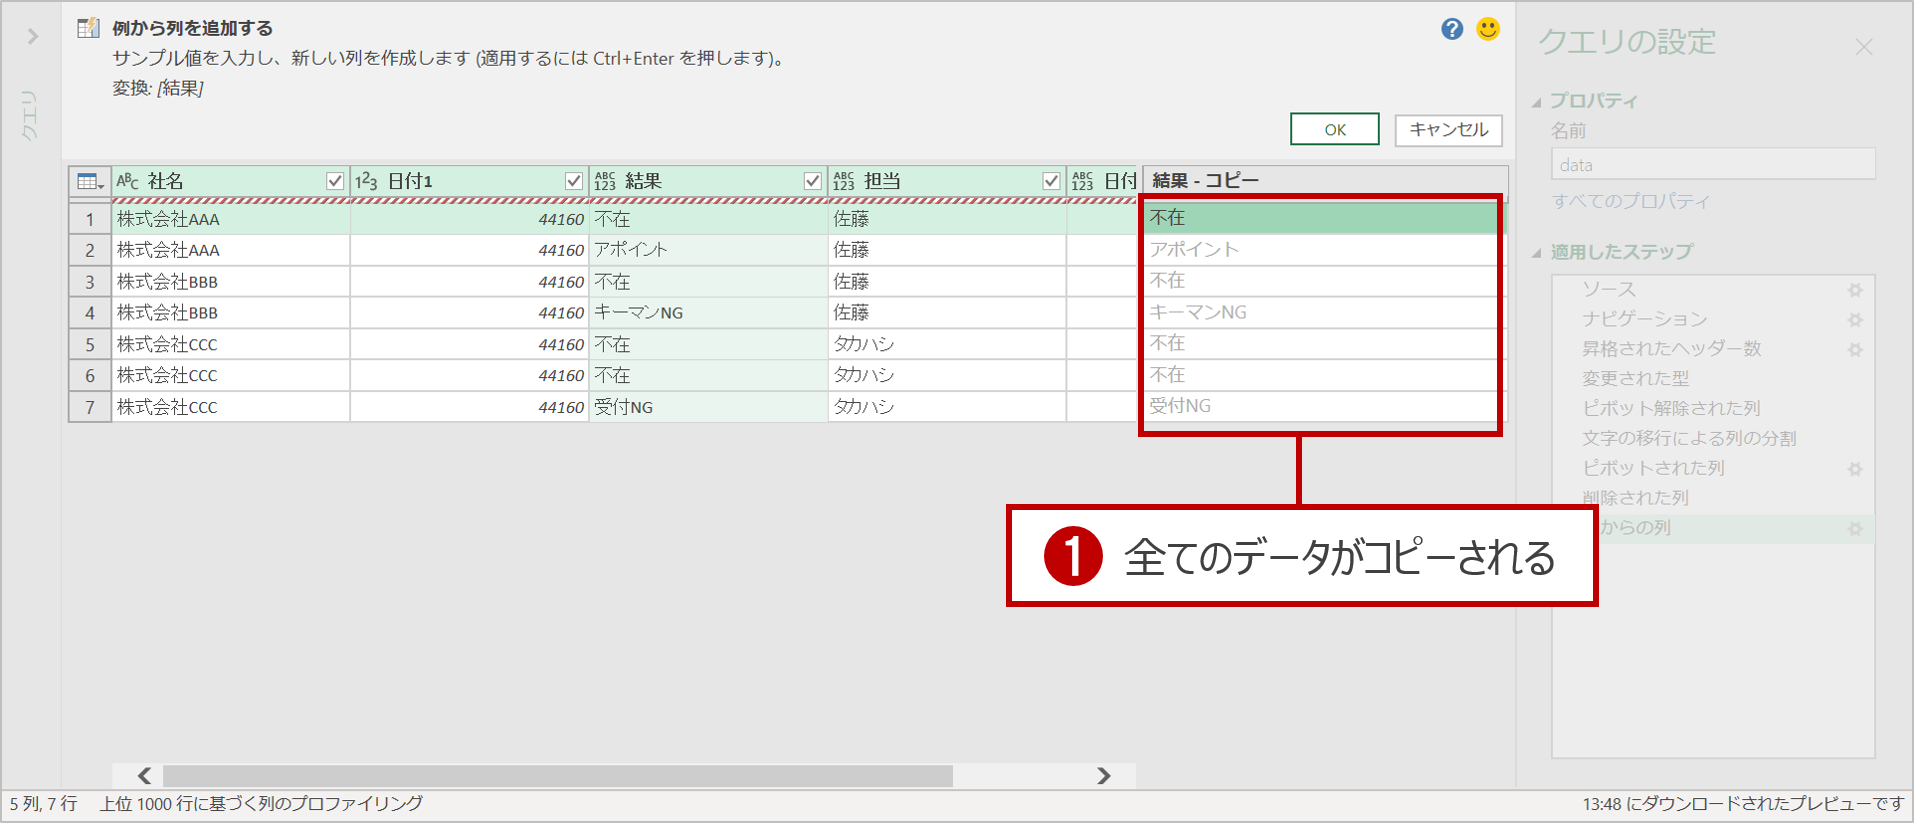1914x823 pixels.
Task: Click タカハシ cell in row 7 of 担当
Action: [947, 407]
